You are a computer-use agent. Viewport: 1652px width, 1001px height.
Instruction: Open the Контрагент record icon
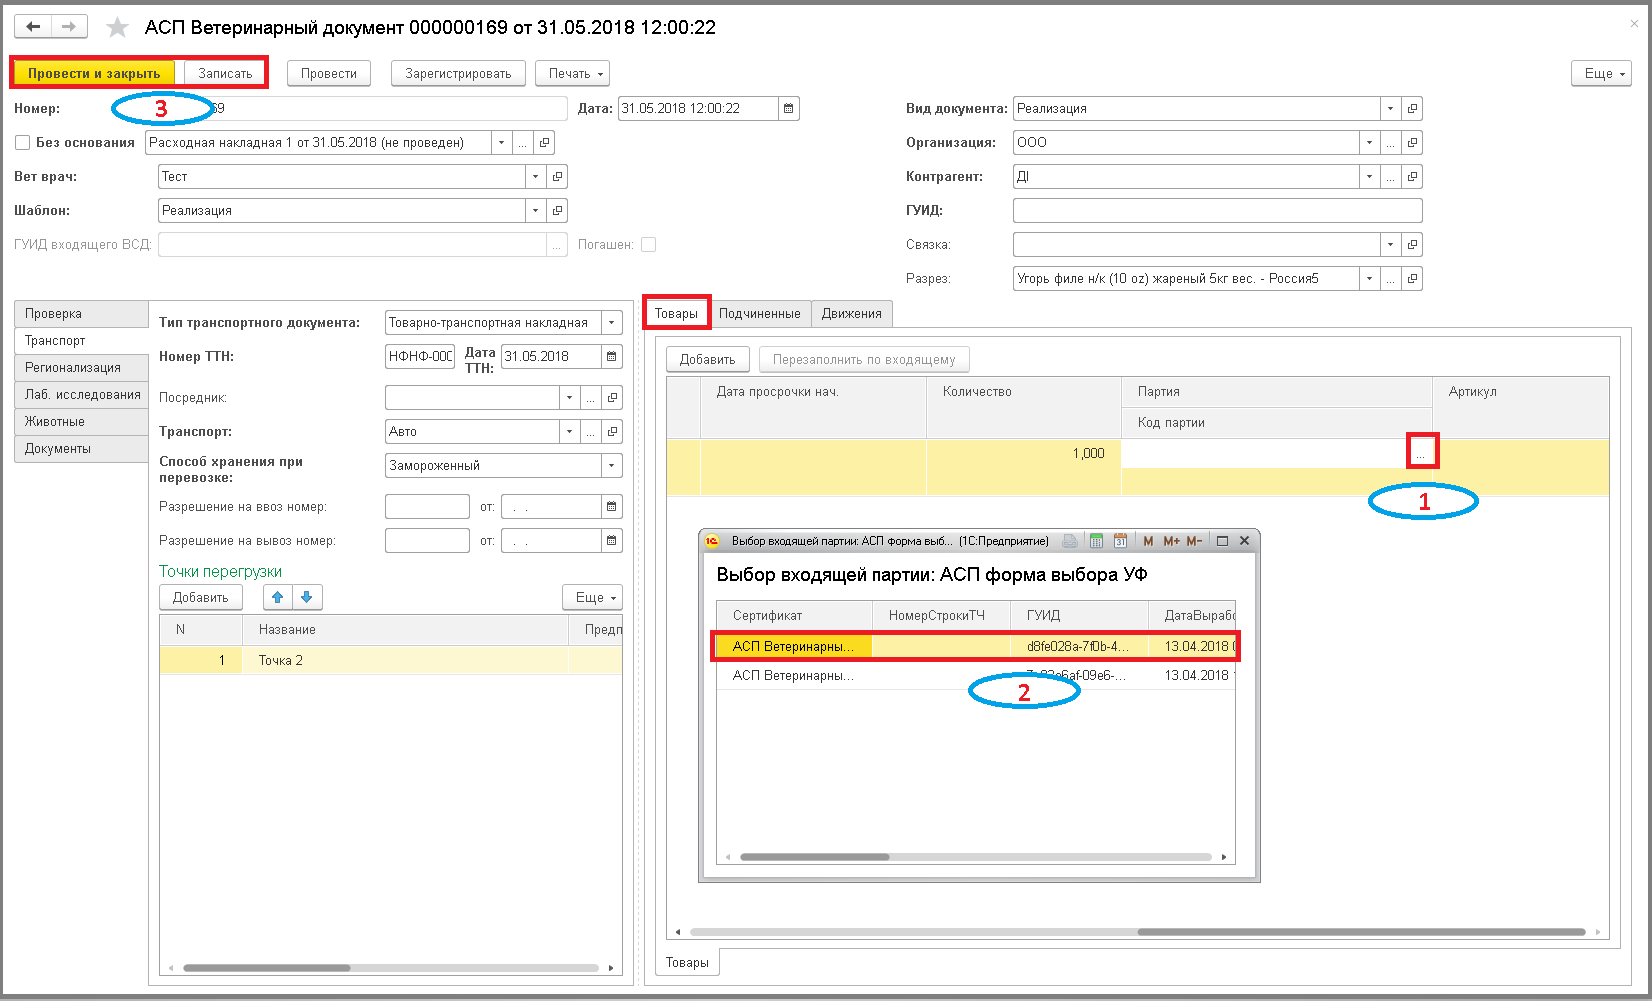point(1412,176)
